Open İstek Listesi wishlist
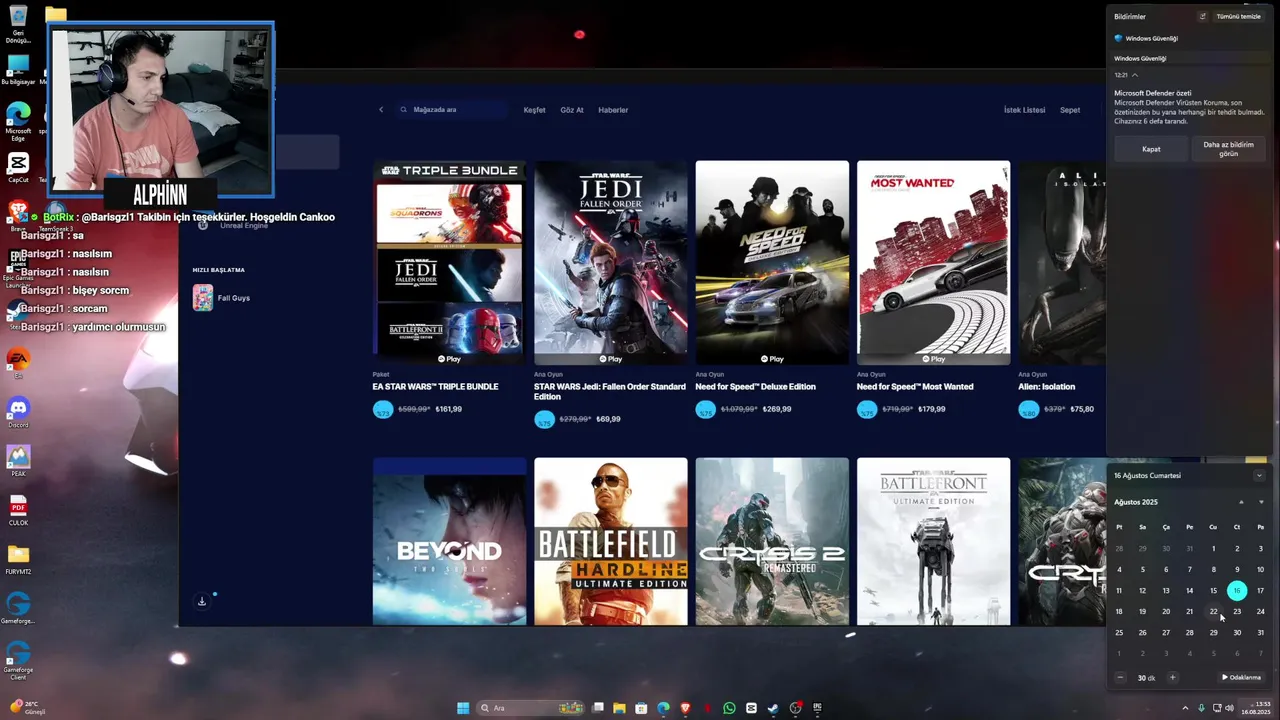 (1024, 110)
